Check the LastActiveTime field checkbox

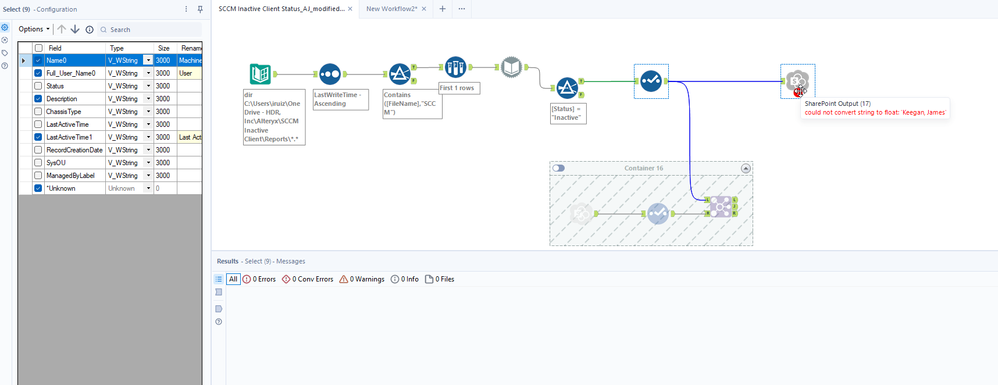[x=38, y=124]
